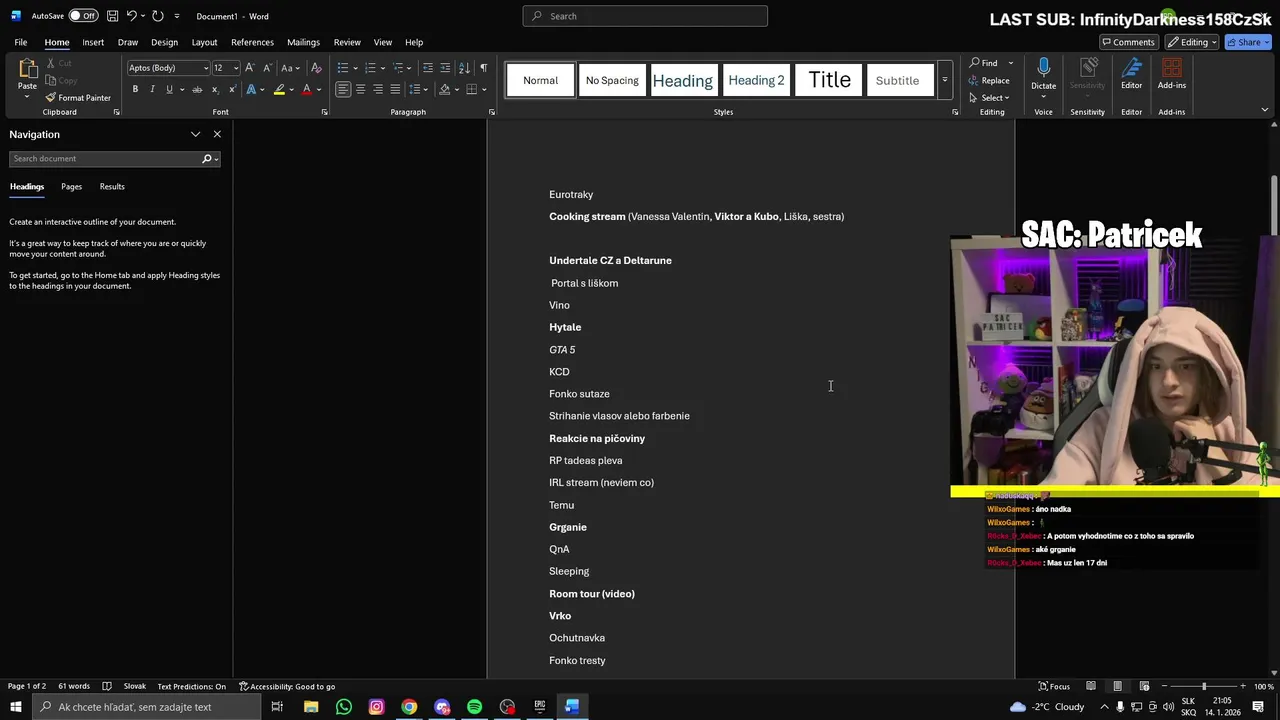Switch to the Insert tab
The height and width of the screenshot is (720, 1280).
click(93, 42)
